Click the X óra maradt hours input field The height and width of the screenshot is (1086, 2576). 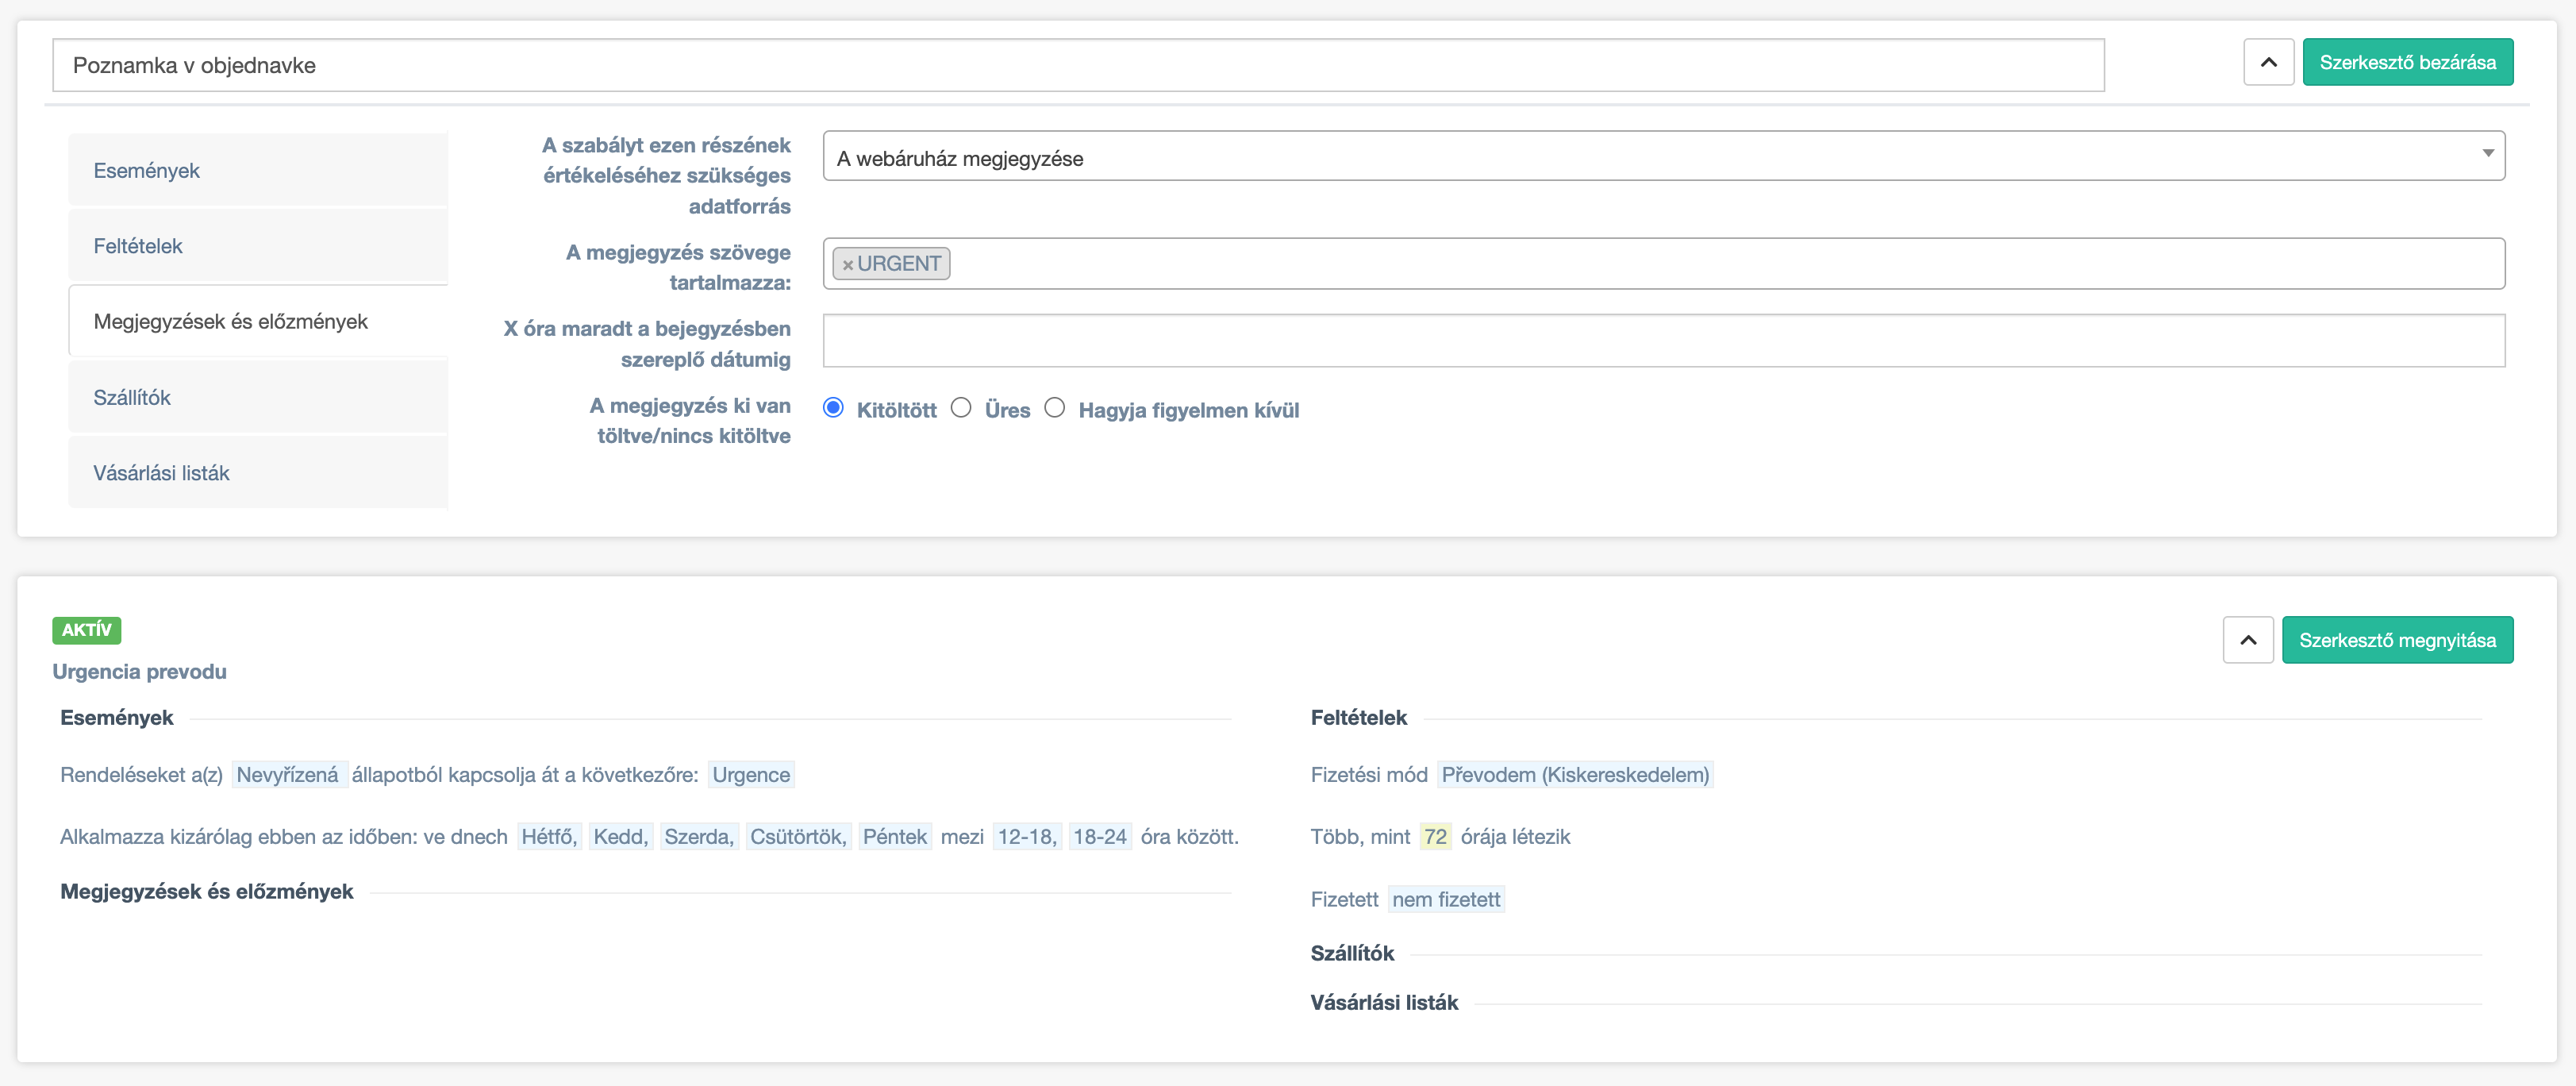[1663, 340]
